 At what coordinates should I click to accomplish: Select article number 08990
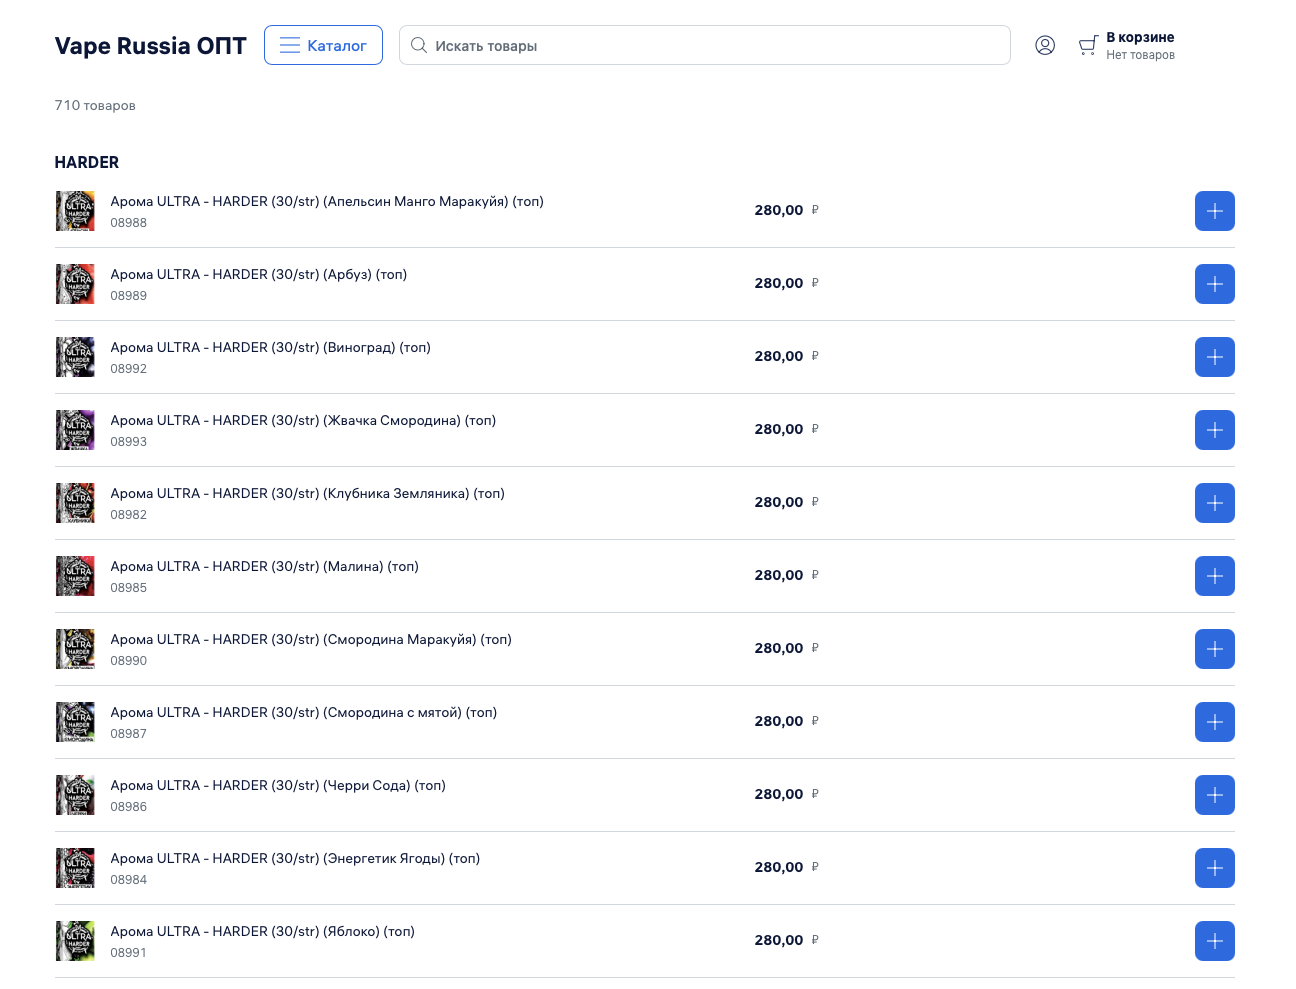pos(129,661)
